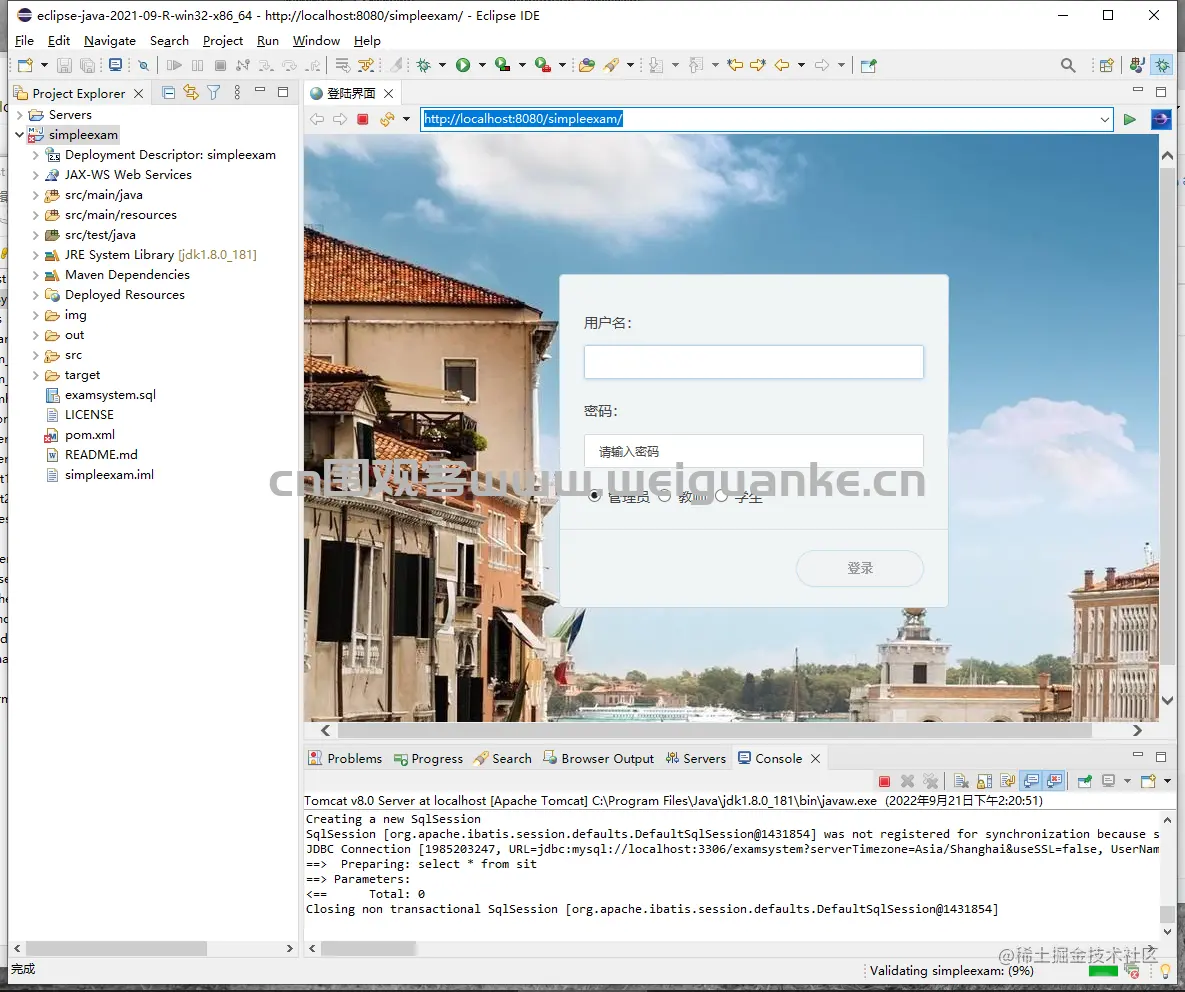Toggle Show Console on standard error
This screenshot has width=1185, height=992.
(x=1055, y=781)
